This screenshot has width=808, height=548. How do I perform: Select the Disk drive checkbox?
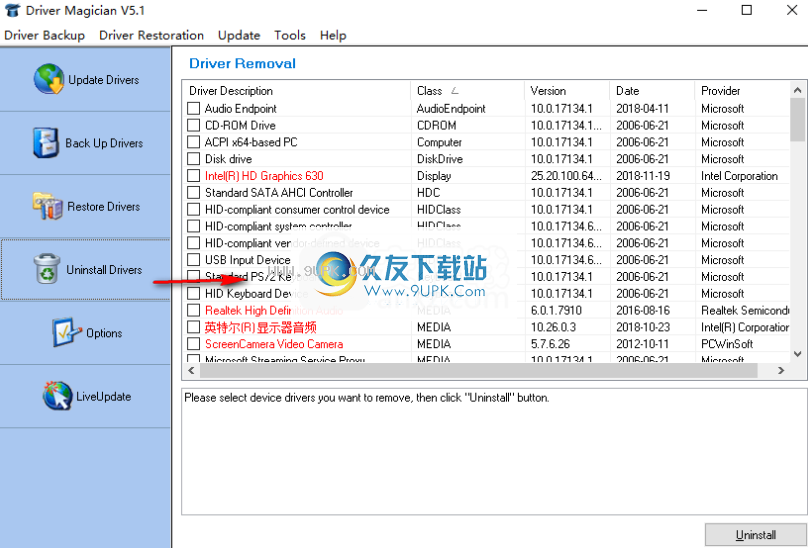tap(193, 159)
